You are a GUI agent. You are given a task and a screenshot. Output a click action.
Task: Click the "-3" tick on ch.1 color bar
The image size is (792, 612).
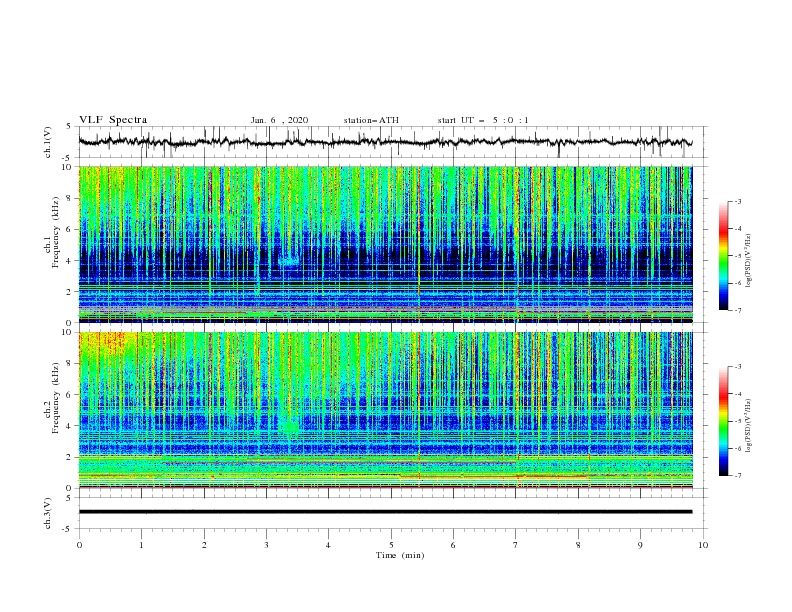pos(738,201)
